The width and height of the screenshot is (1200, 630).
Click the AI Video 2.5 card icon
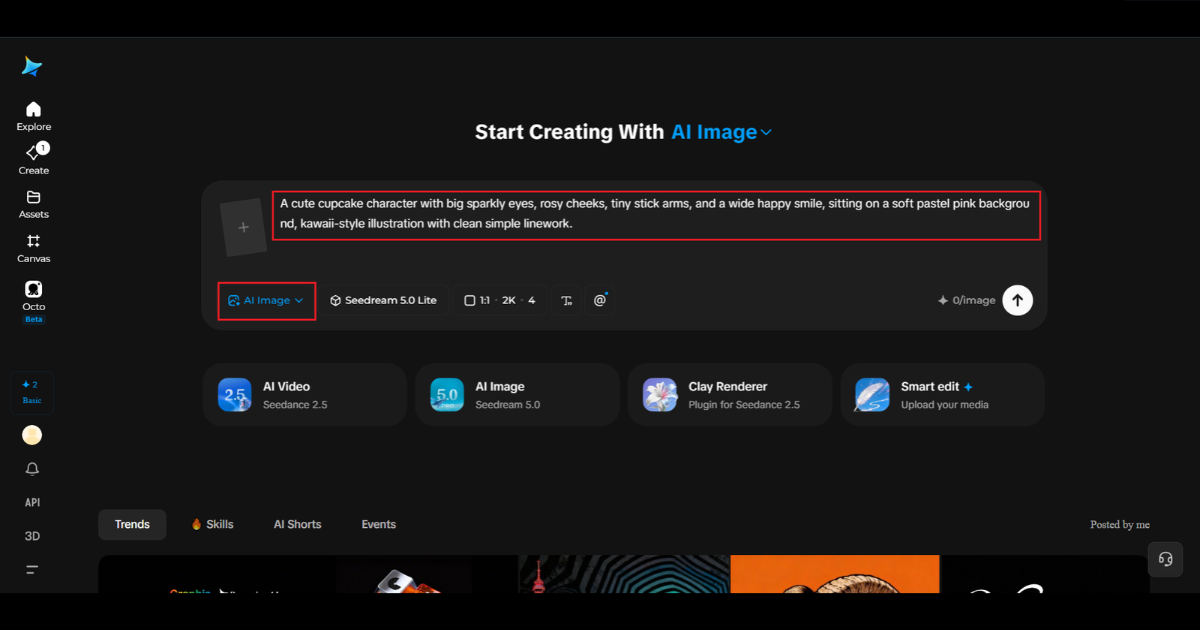[x=235, y=395]
